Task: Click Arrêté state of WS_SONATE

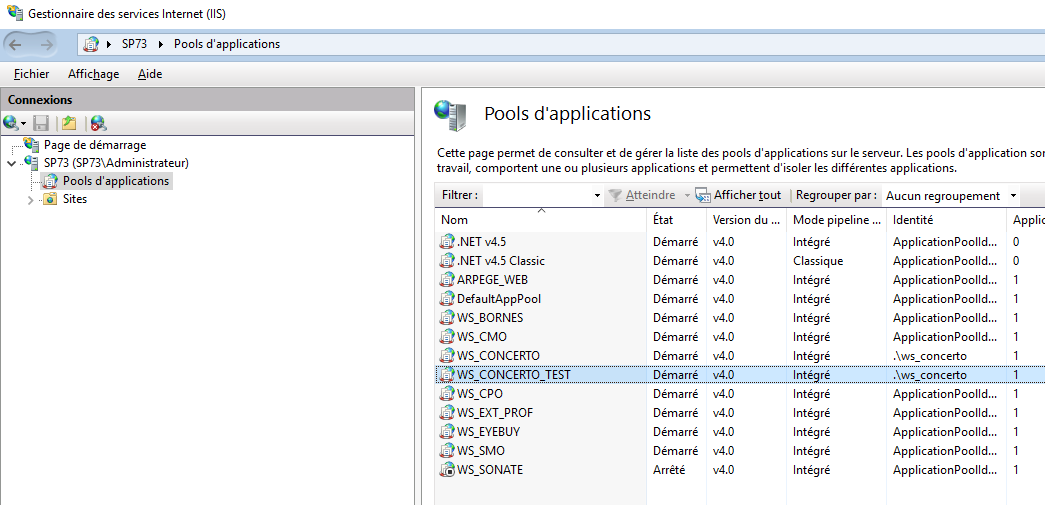Action: [669, 470]
